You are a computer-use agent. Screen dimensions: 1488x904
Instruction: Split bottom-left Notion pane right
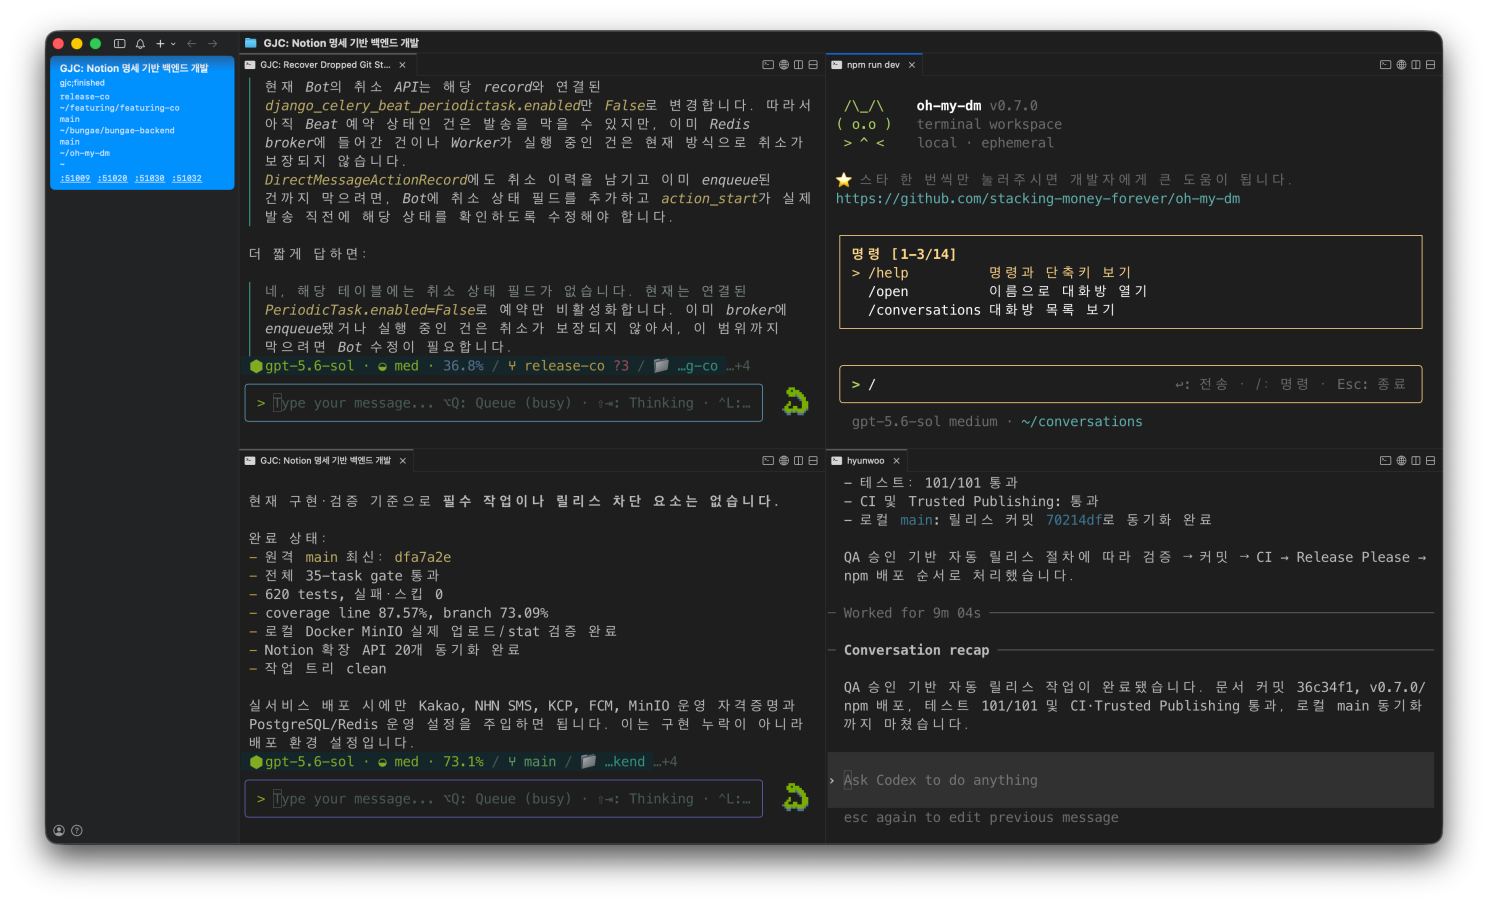pos(798,461)
